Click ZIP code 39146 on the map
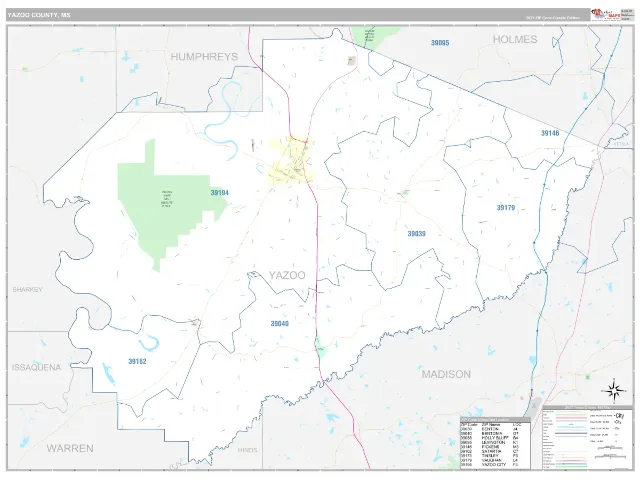Image resolution: width=640 pixels, height=480 pixels. tap(550, 133)
